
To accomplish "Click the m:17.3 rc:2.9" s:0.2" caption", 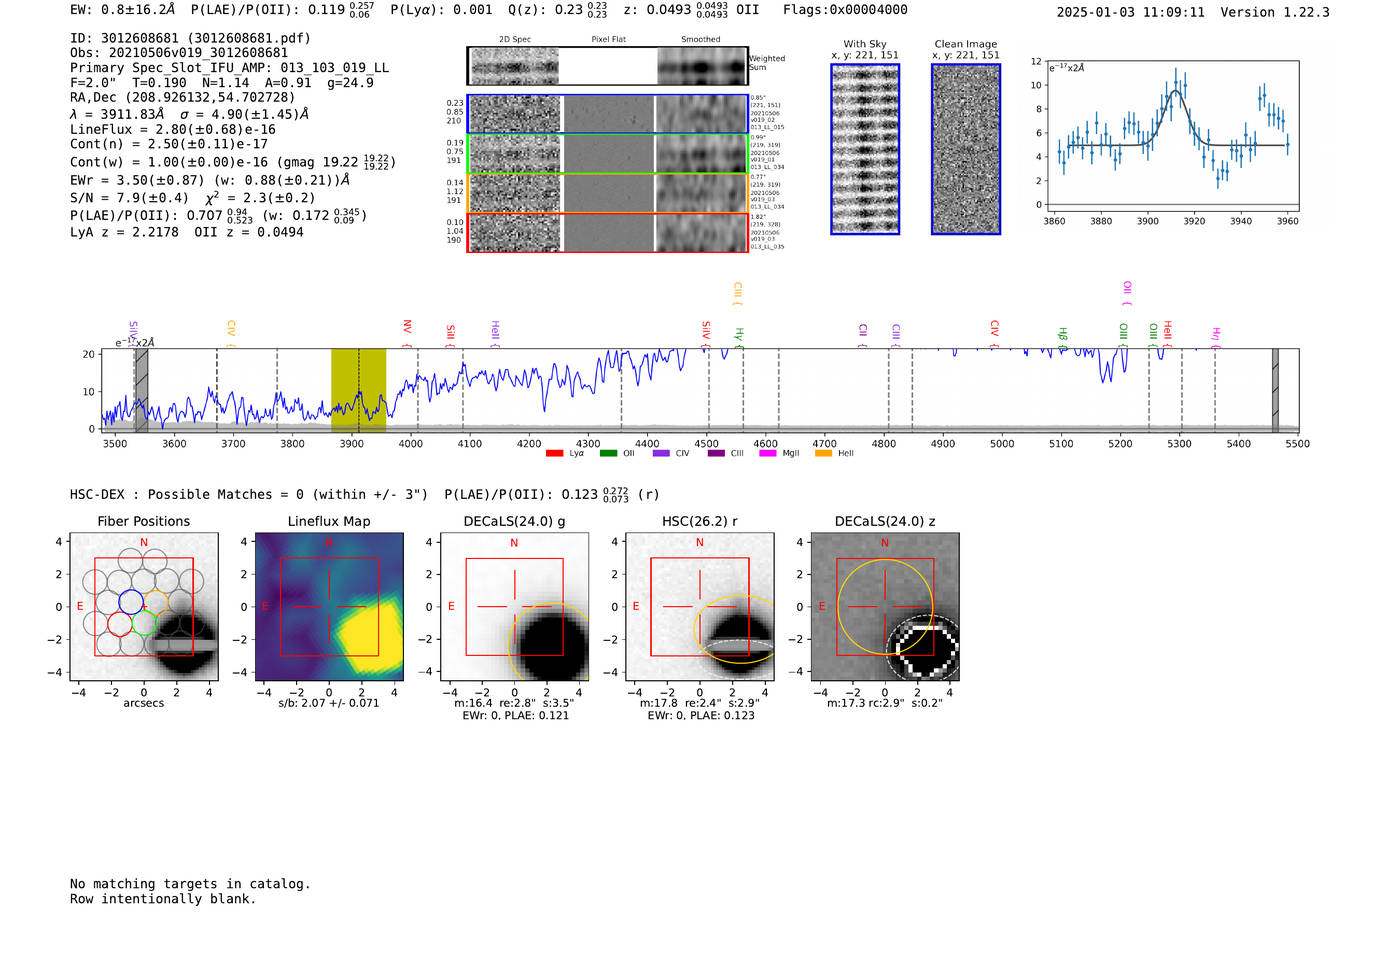I will click(x=885, y=703).
